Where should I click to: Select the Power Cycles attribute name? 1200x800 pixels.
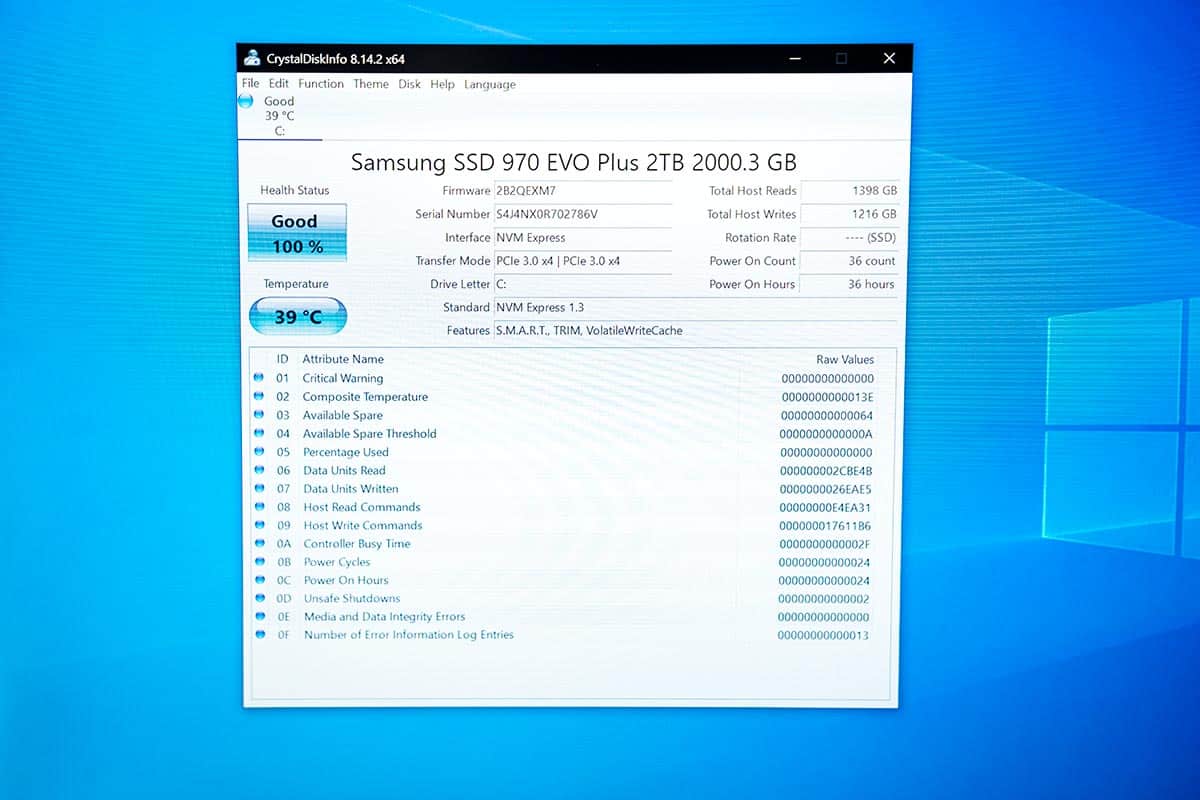337,562
